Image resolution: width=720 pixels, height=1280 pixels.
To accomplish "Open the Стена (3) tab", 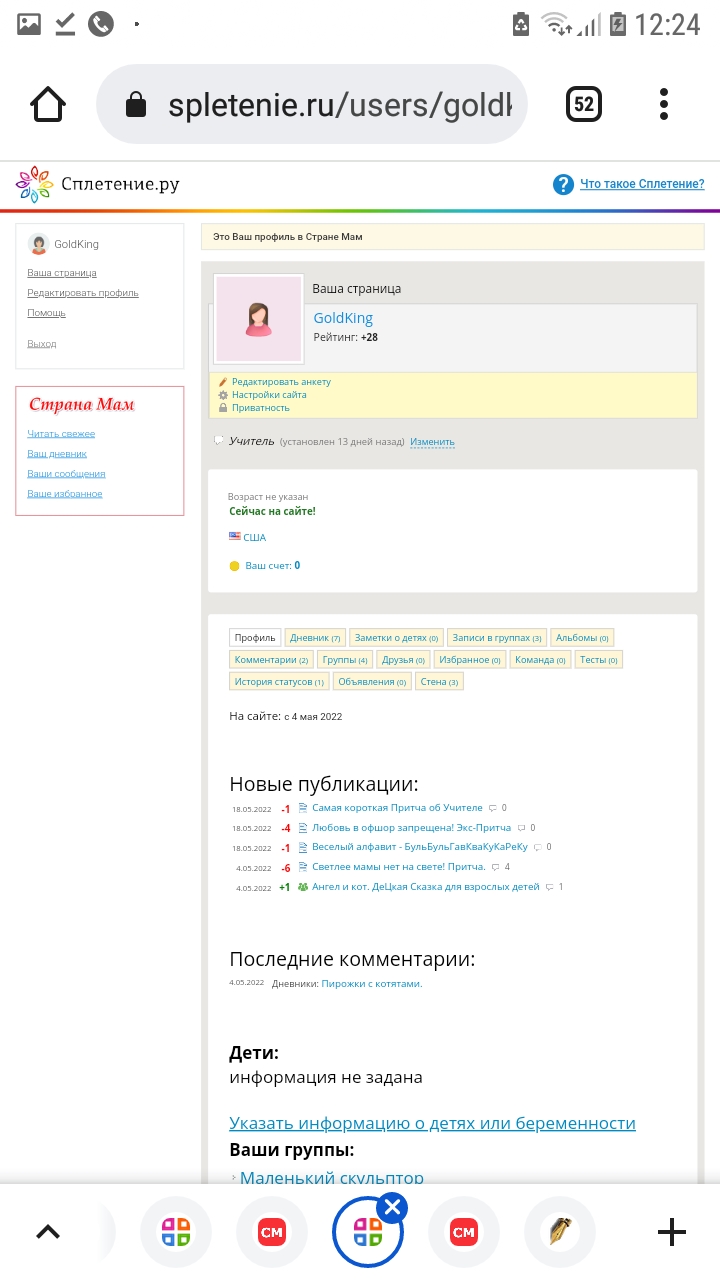I will coord(440,681).
